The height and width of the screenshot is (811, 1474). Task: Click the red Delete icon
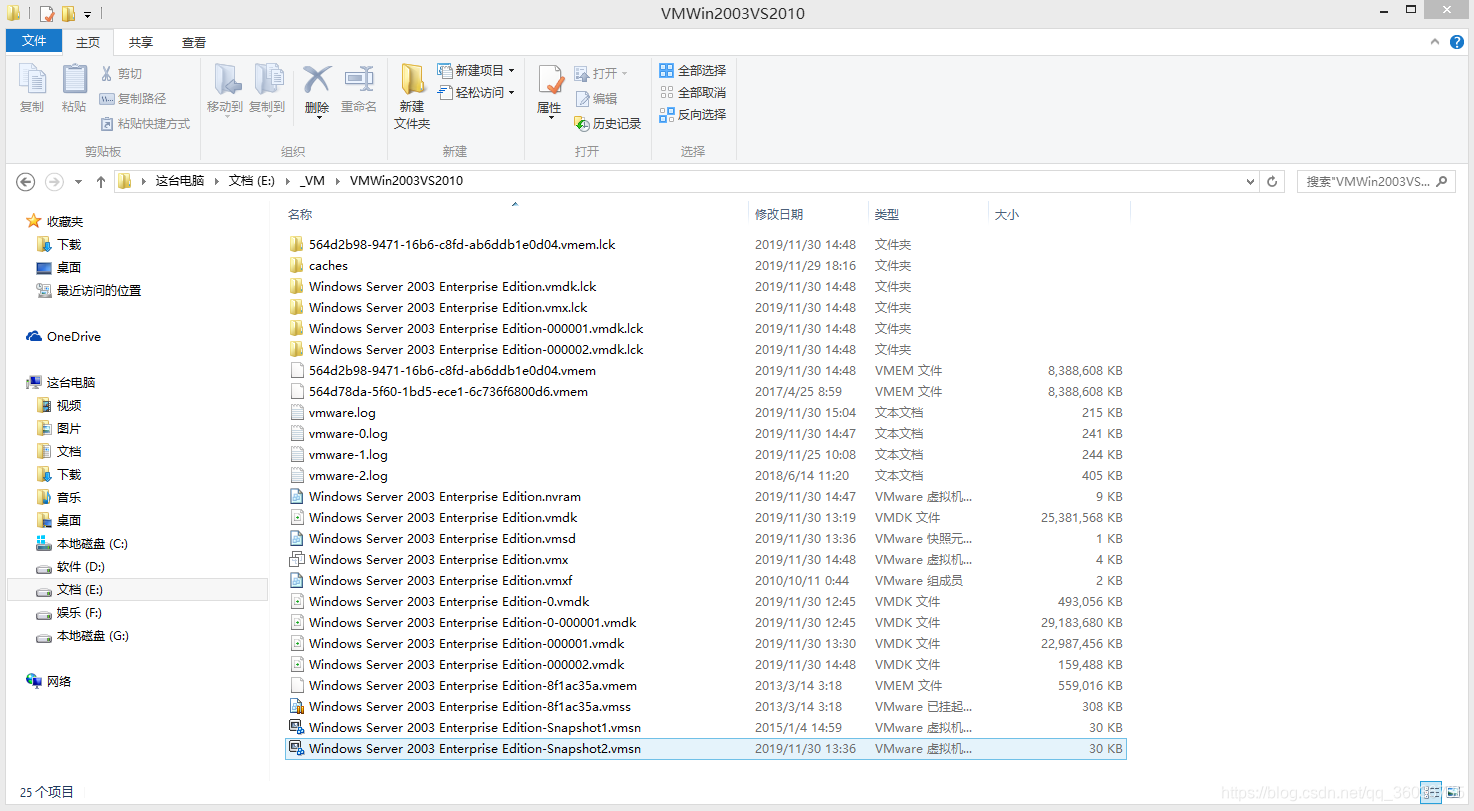pos(317,79)
